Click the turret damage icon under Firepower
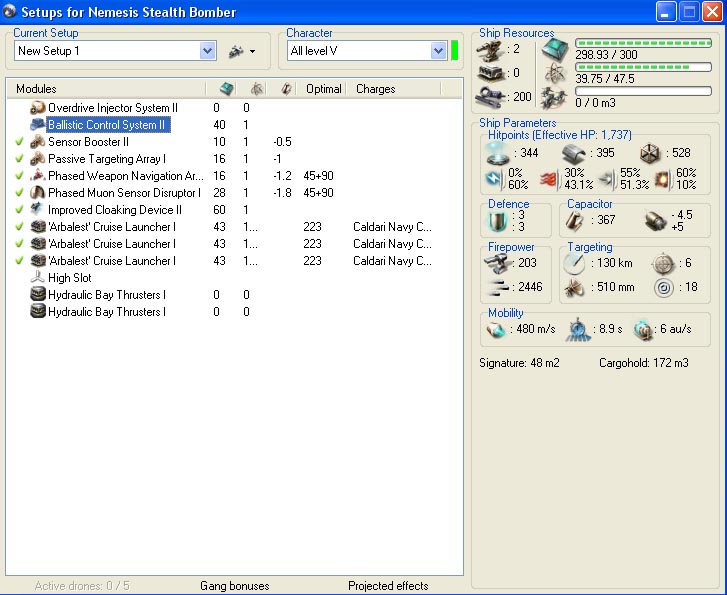The height and width of the screenshot is (595, 727). click(x=497, y=263)
